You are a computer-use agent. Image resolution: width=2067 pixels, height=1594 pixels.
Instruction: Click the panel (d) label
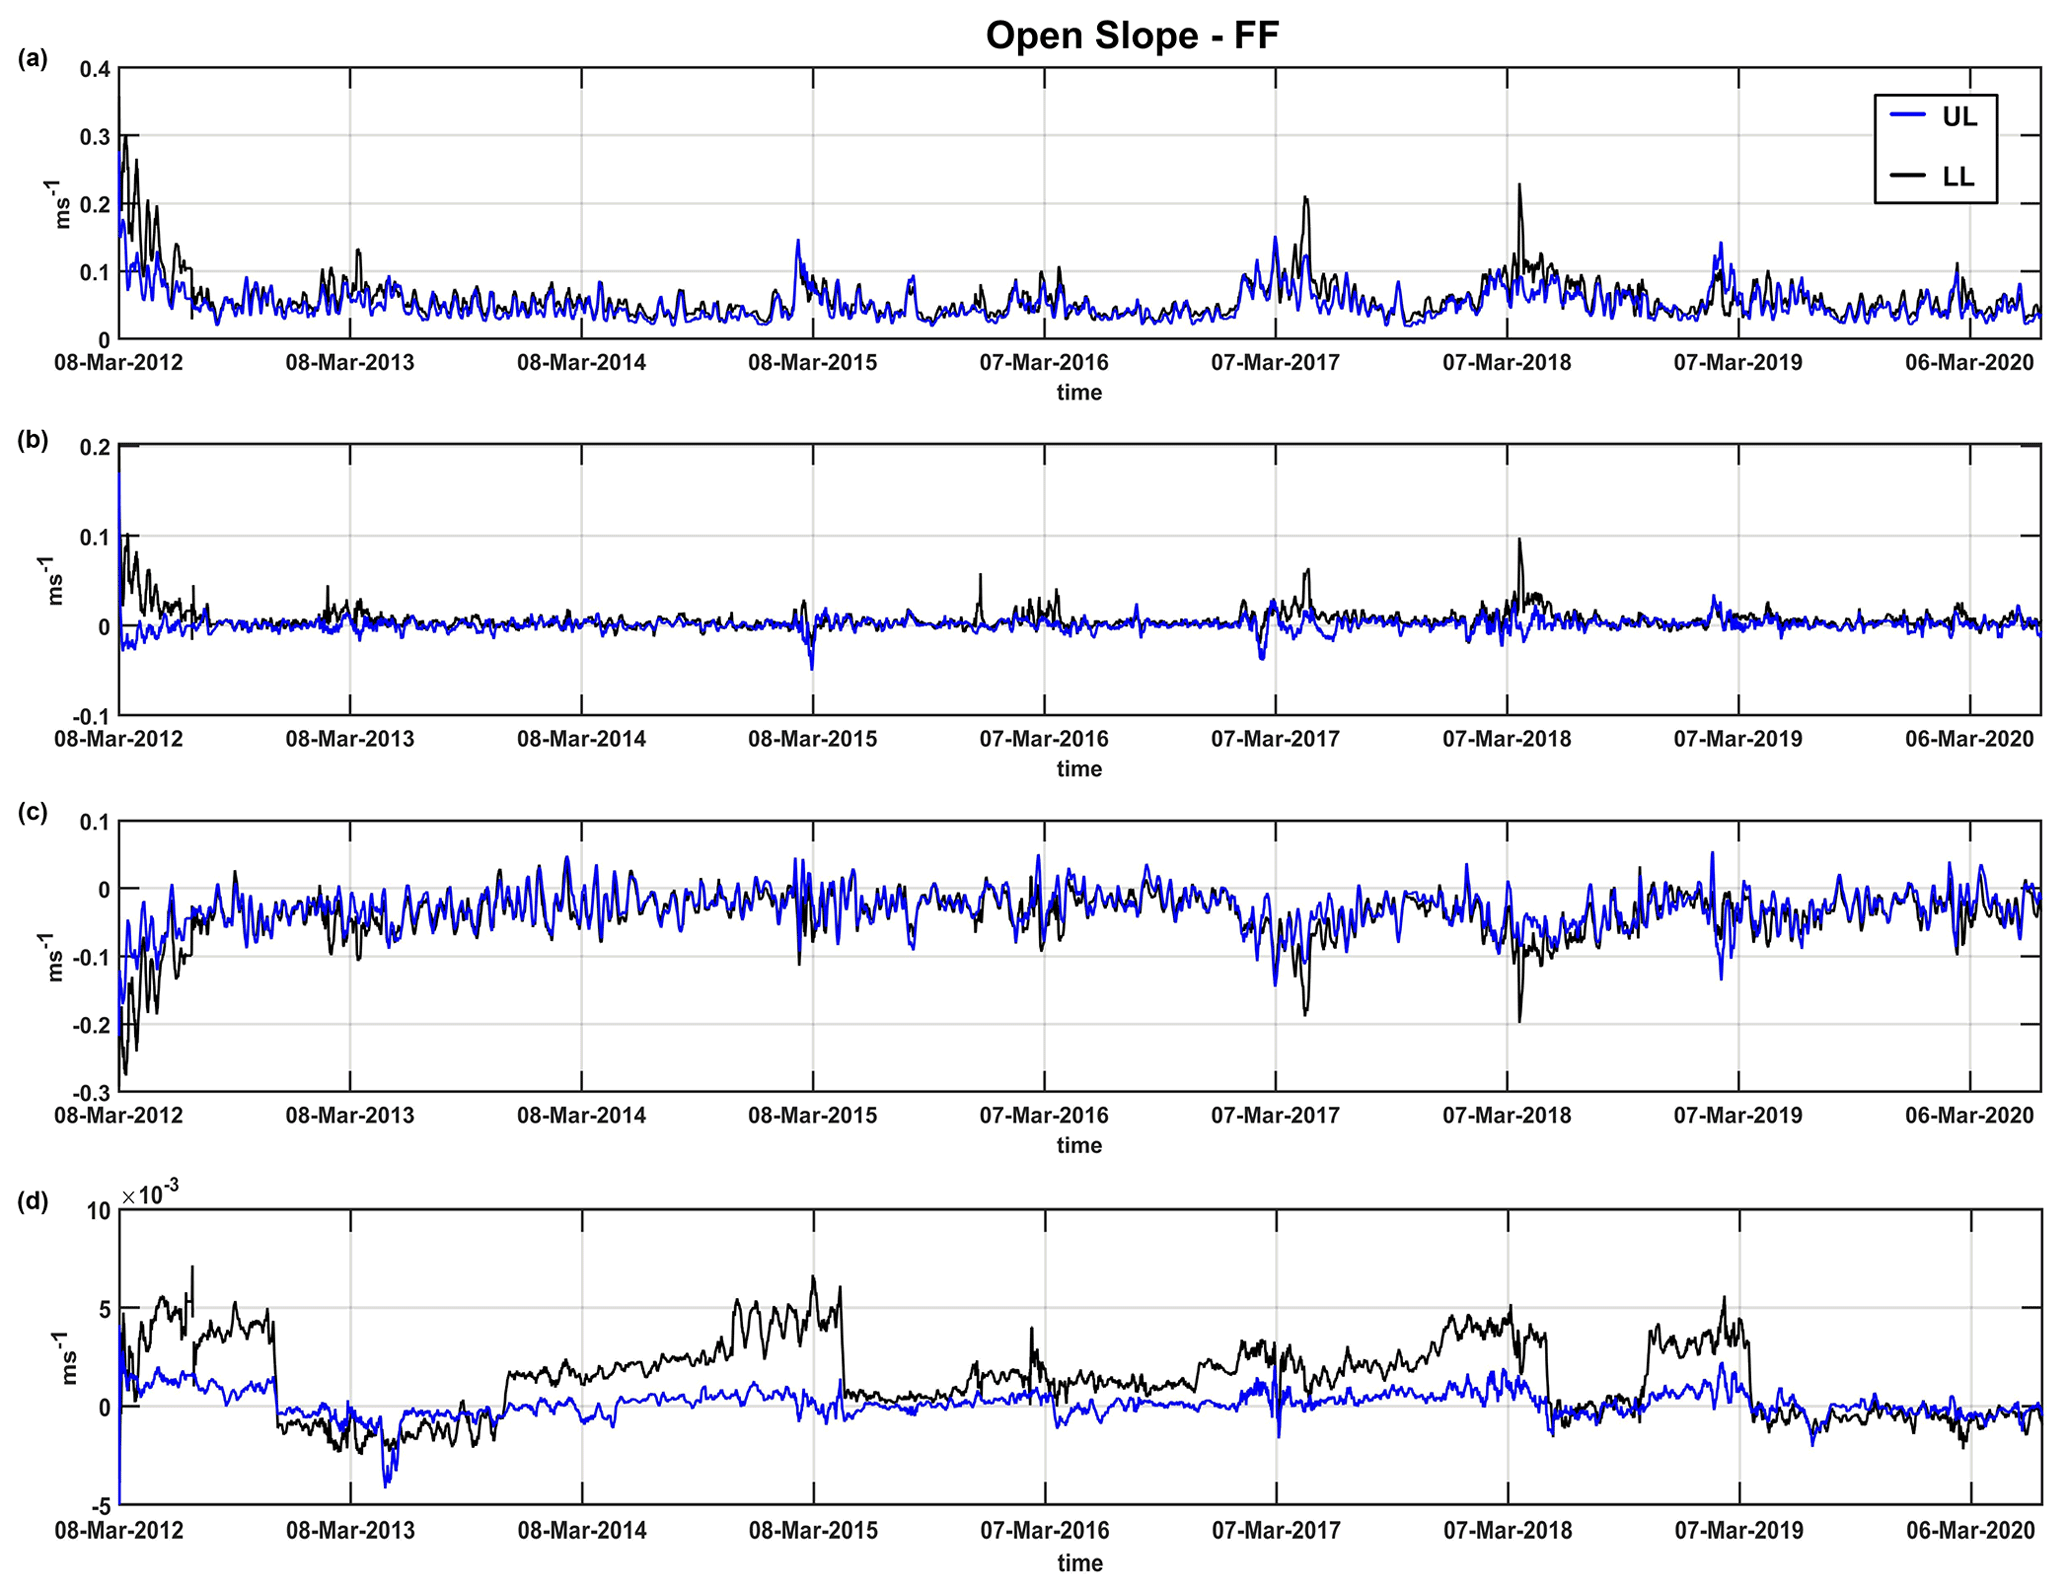click(x=33, y=1201)
